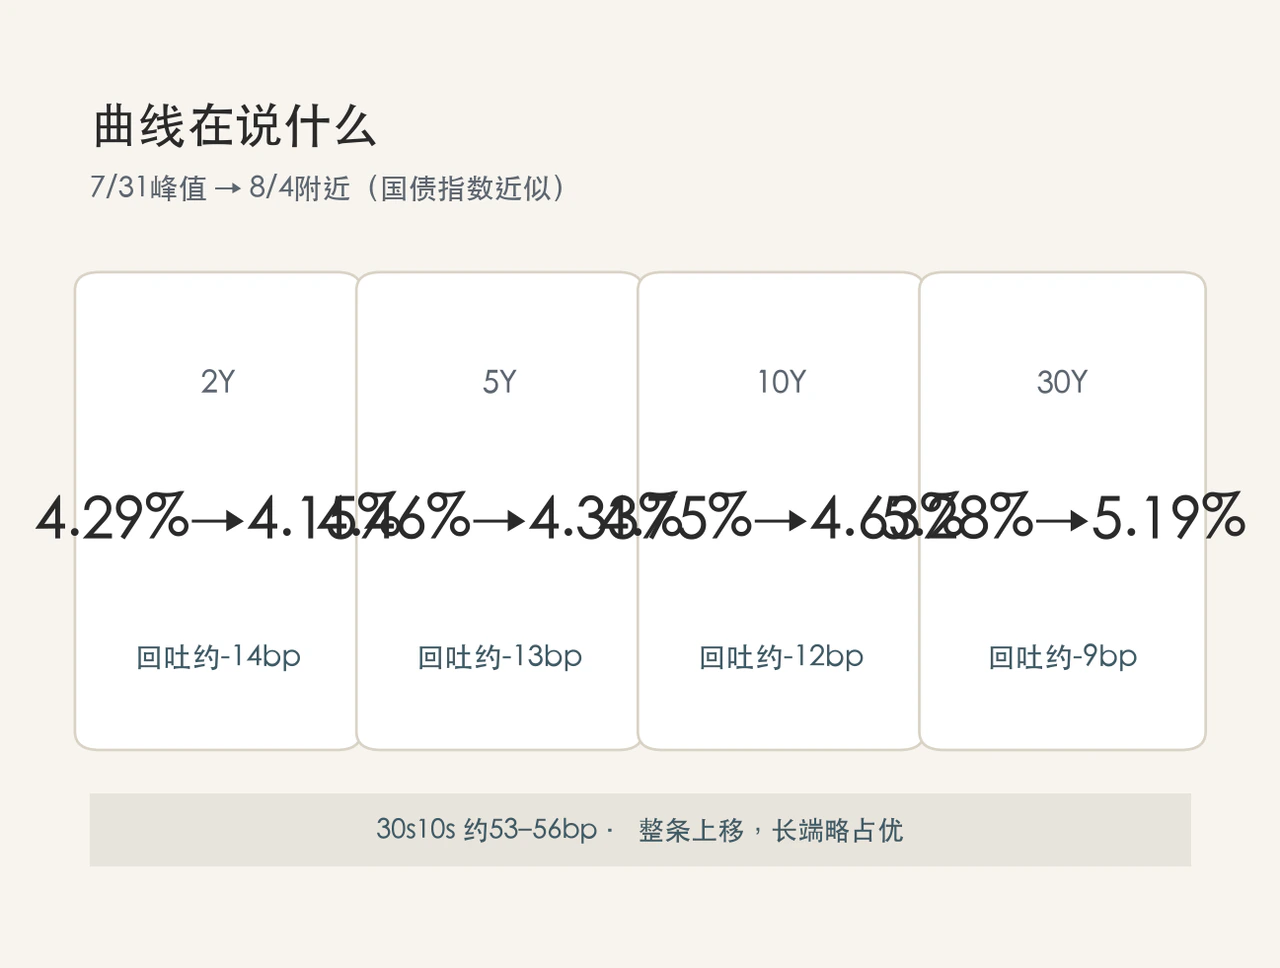Image resolution: width=1280 pixels, height=968 pixels.
Task: Click the 回吐约-14bp text
Action: [218, 657]
